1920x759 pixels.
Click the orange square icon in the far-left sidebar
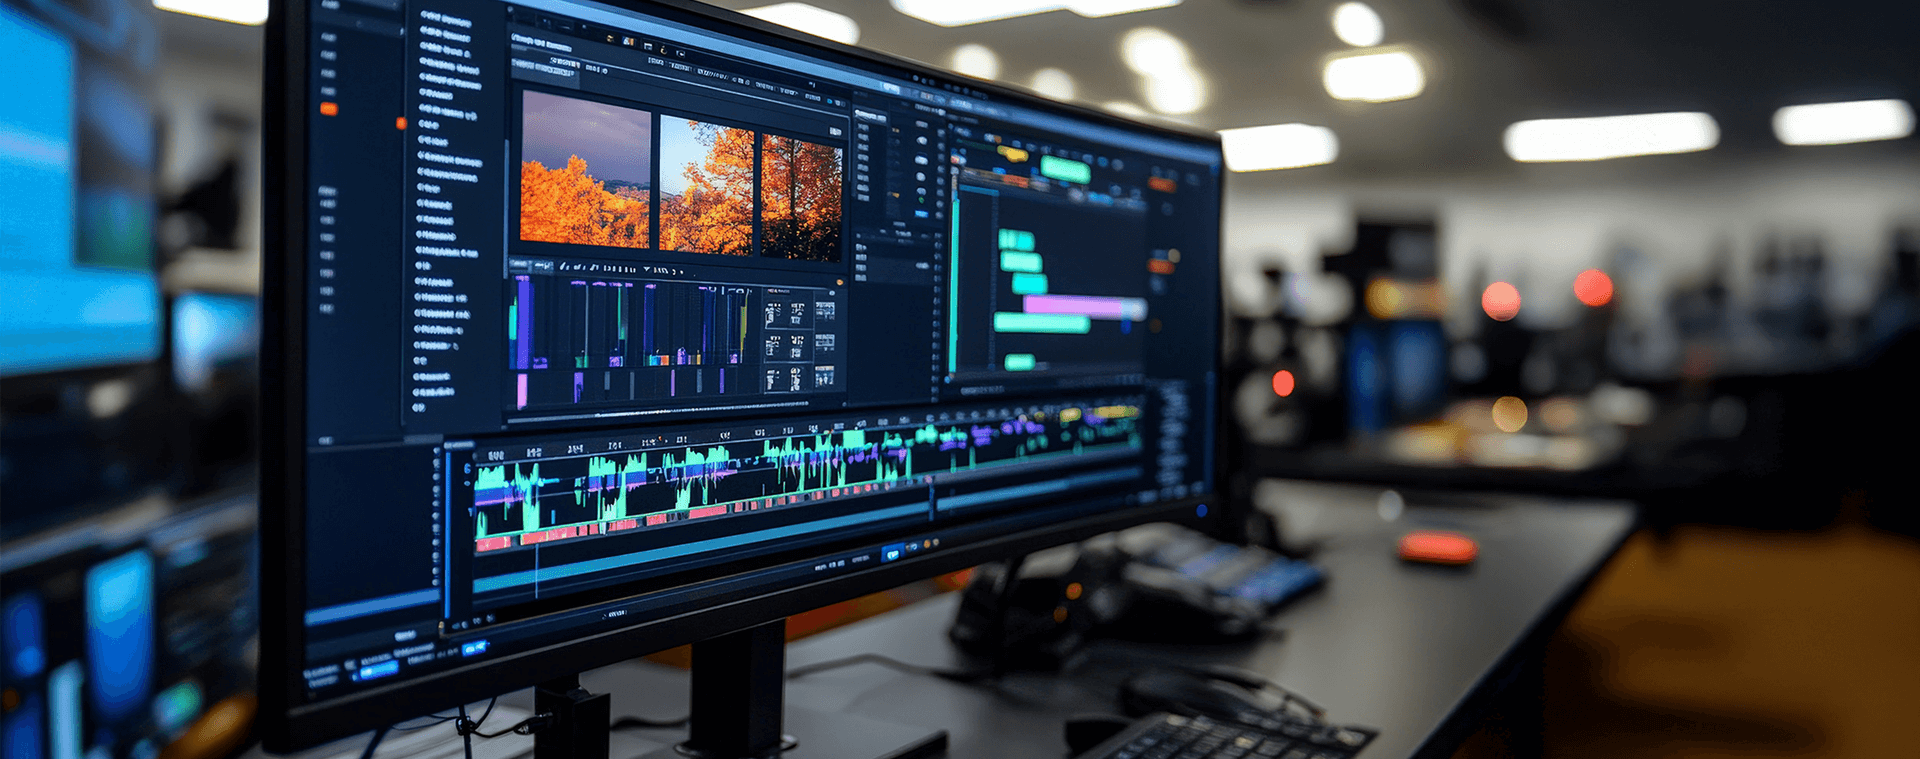pyautogui.click(x=328, y=109)
